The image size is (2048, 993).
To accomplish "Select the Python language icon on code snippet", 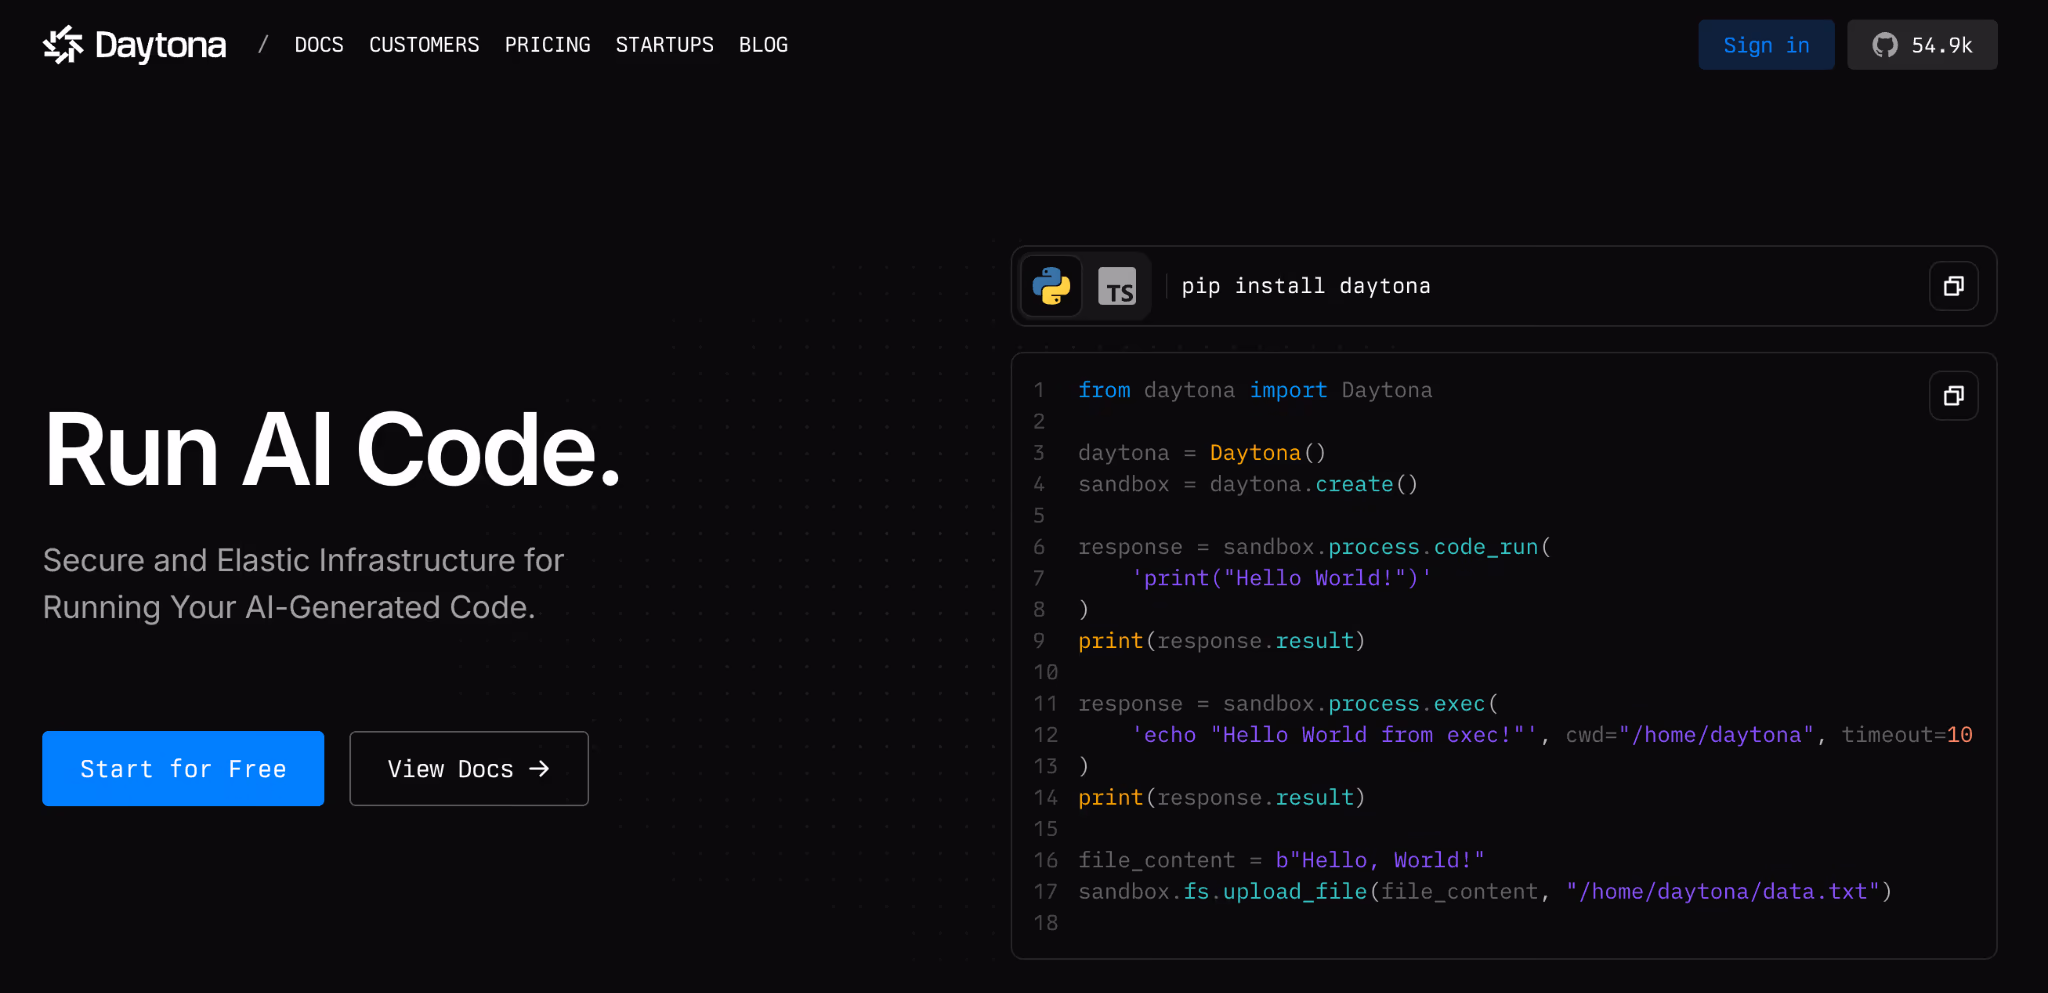I will [x=1050, y=286].
